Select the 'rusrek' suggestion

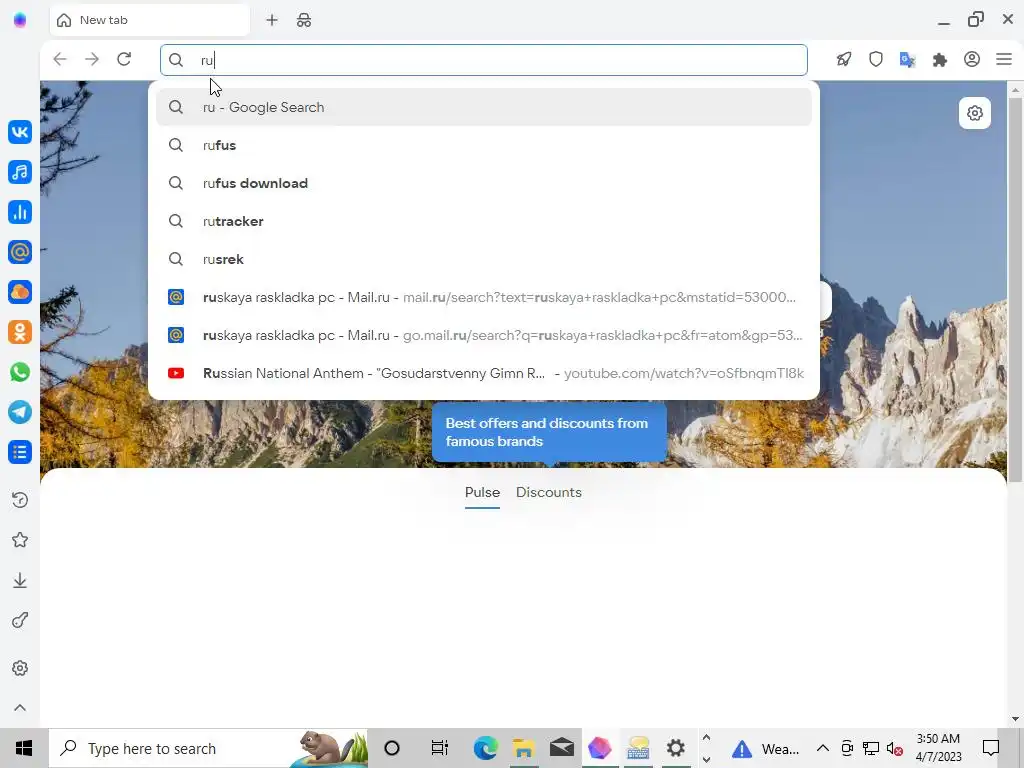(x=484, y=259)
